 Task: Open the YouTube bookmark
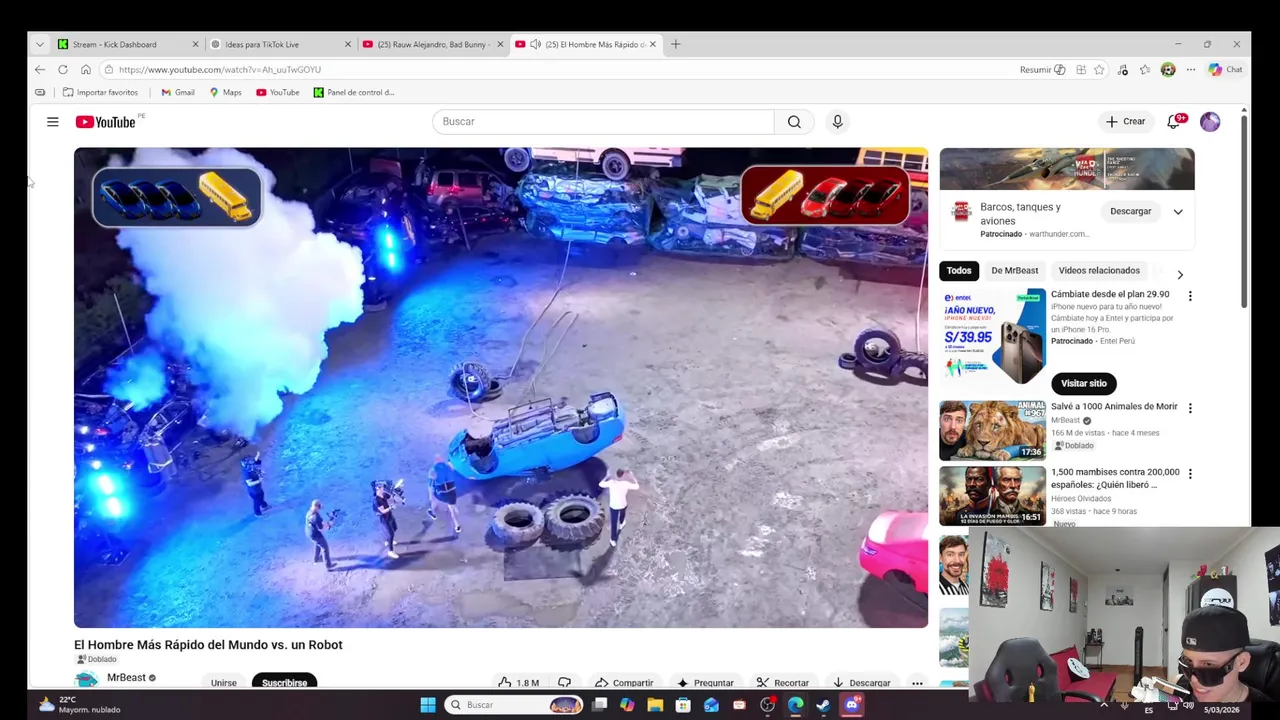click(277, 92)
